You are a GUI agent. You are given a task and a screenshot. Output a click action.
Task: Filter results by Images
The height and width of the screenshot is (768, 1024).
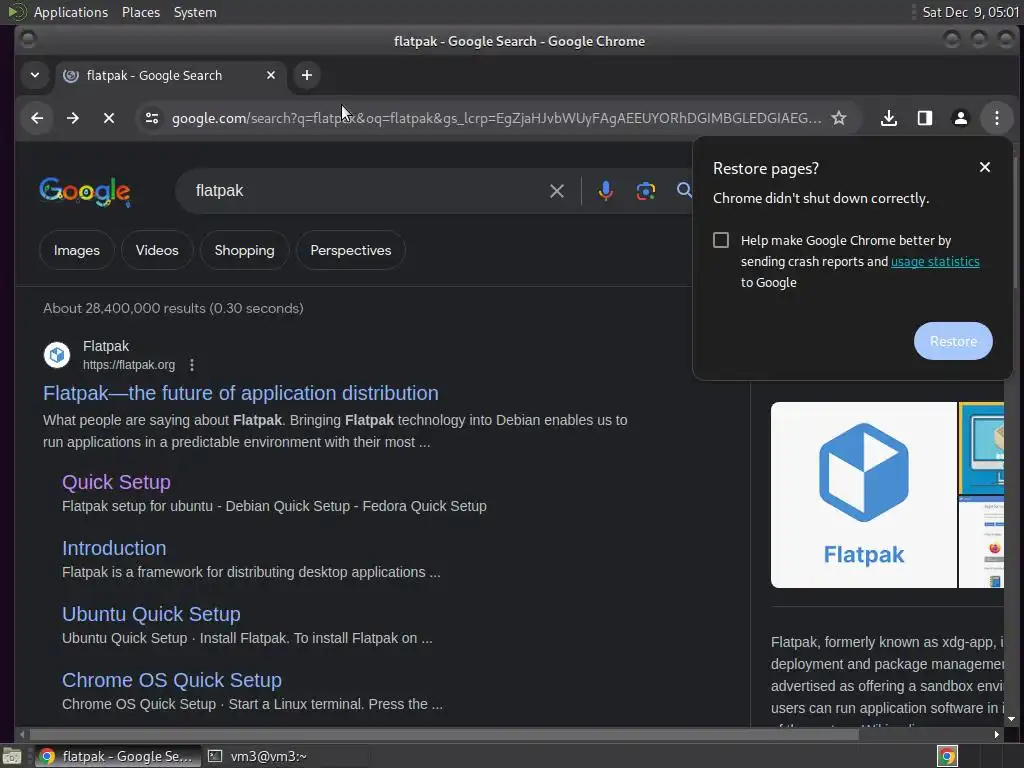pos(76,250)
